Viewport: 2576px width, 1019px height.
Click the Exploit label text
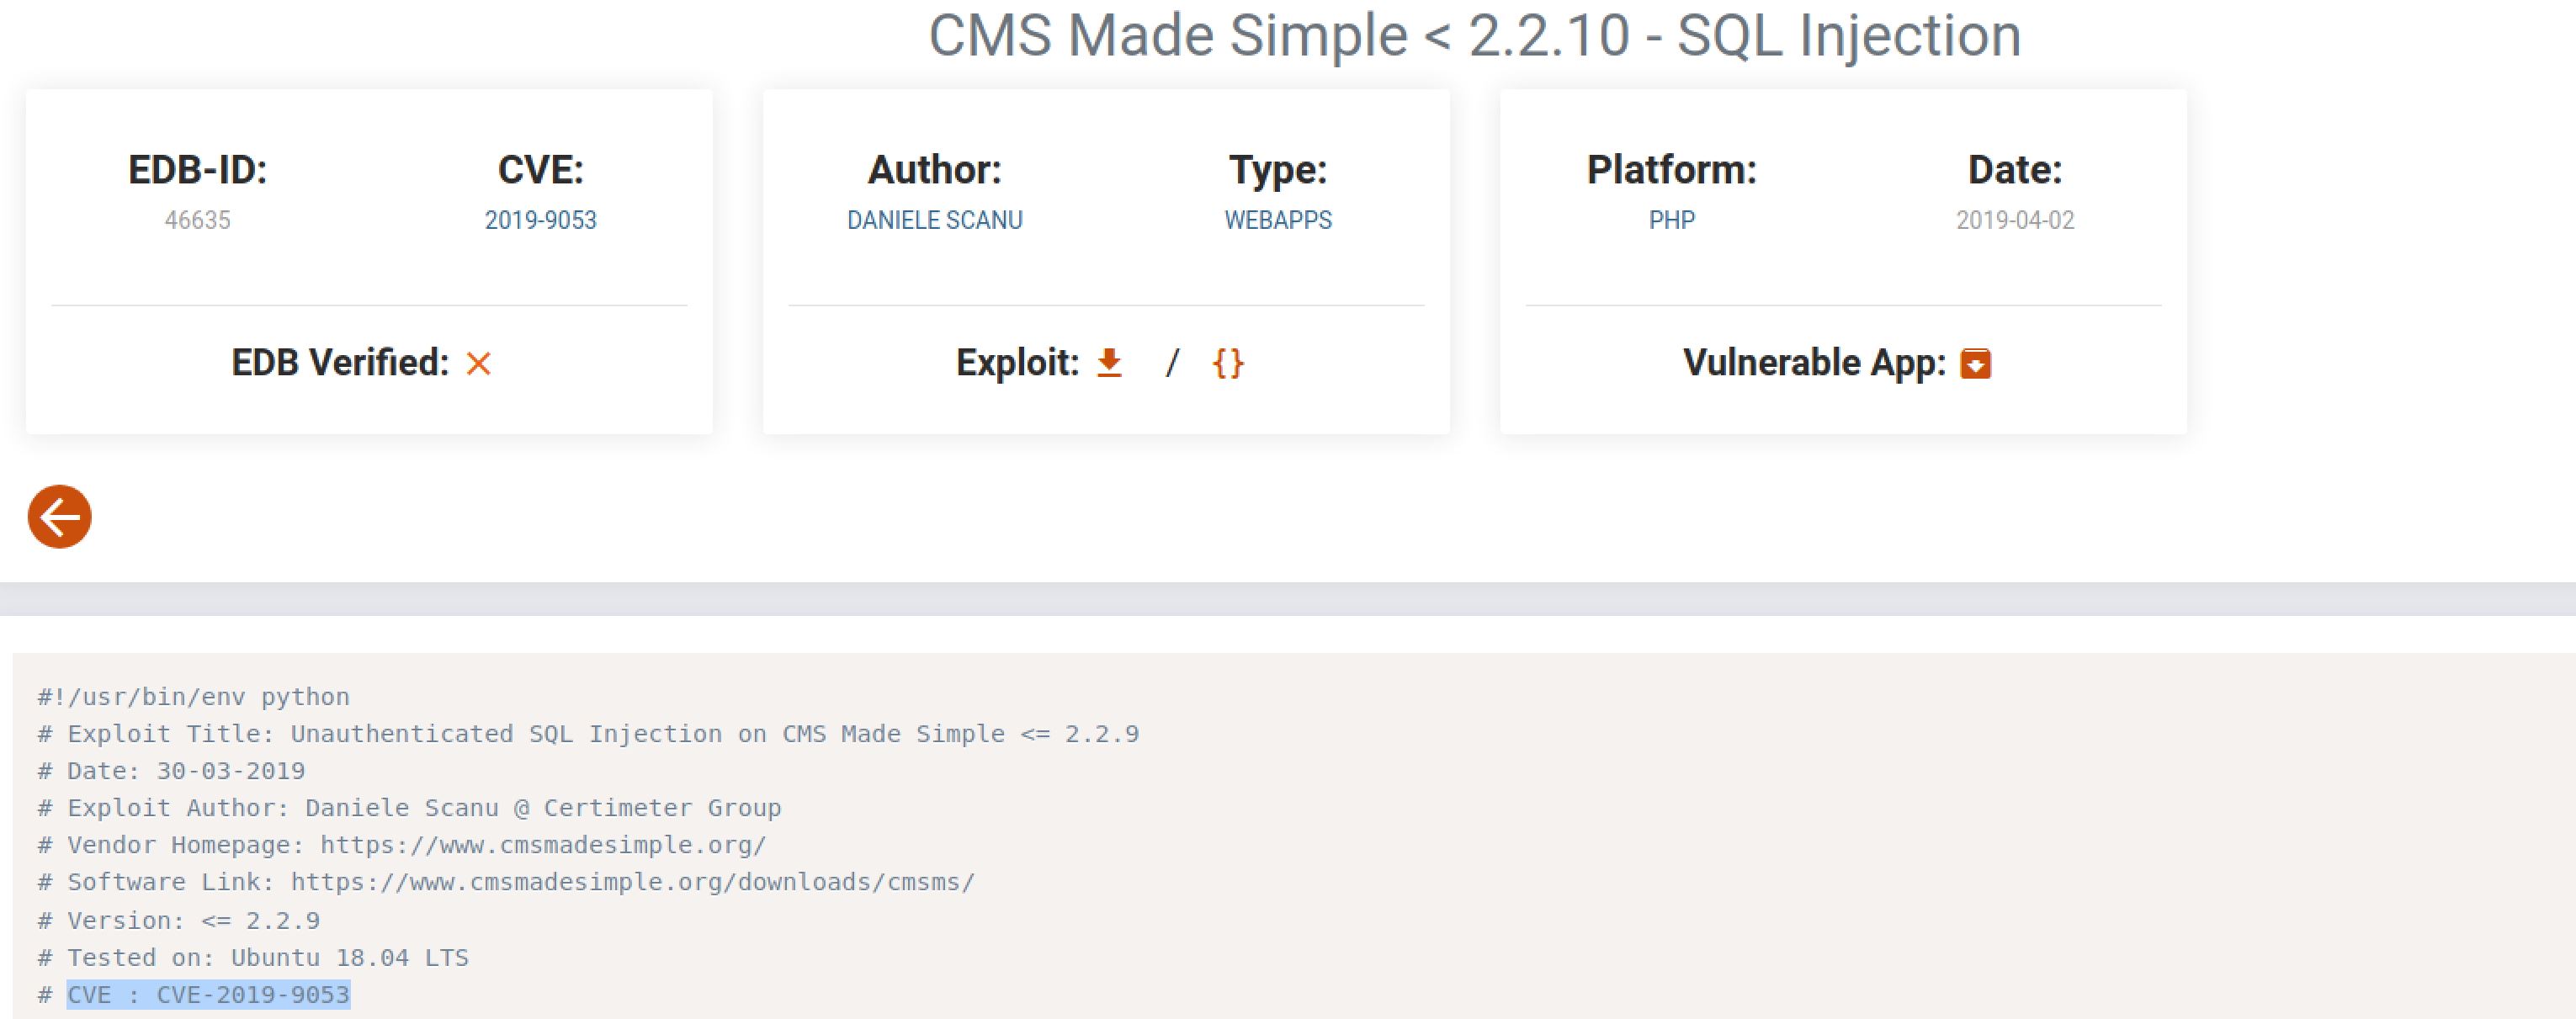[x=1017, y=362]
